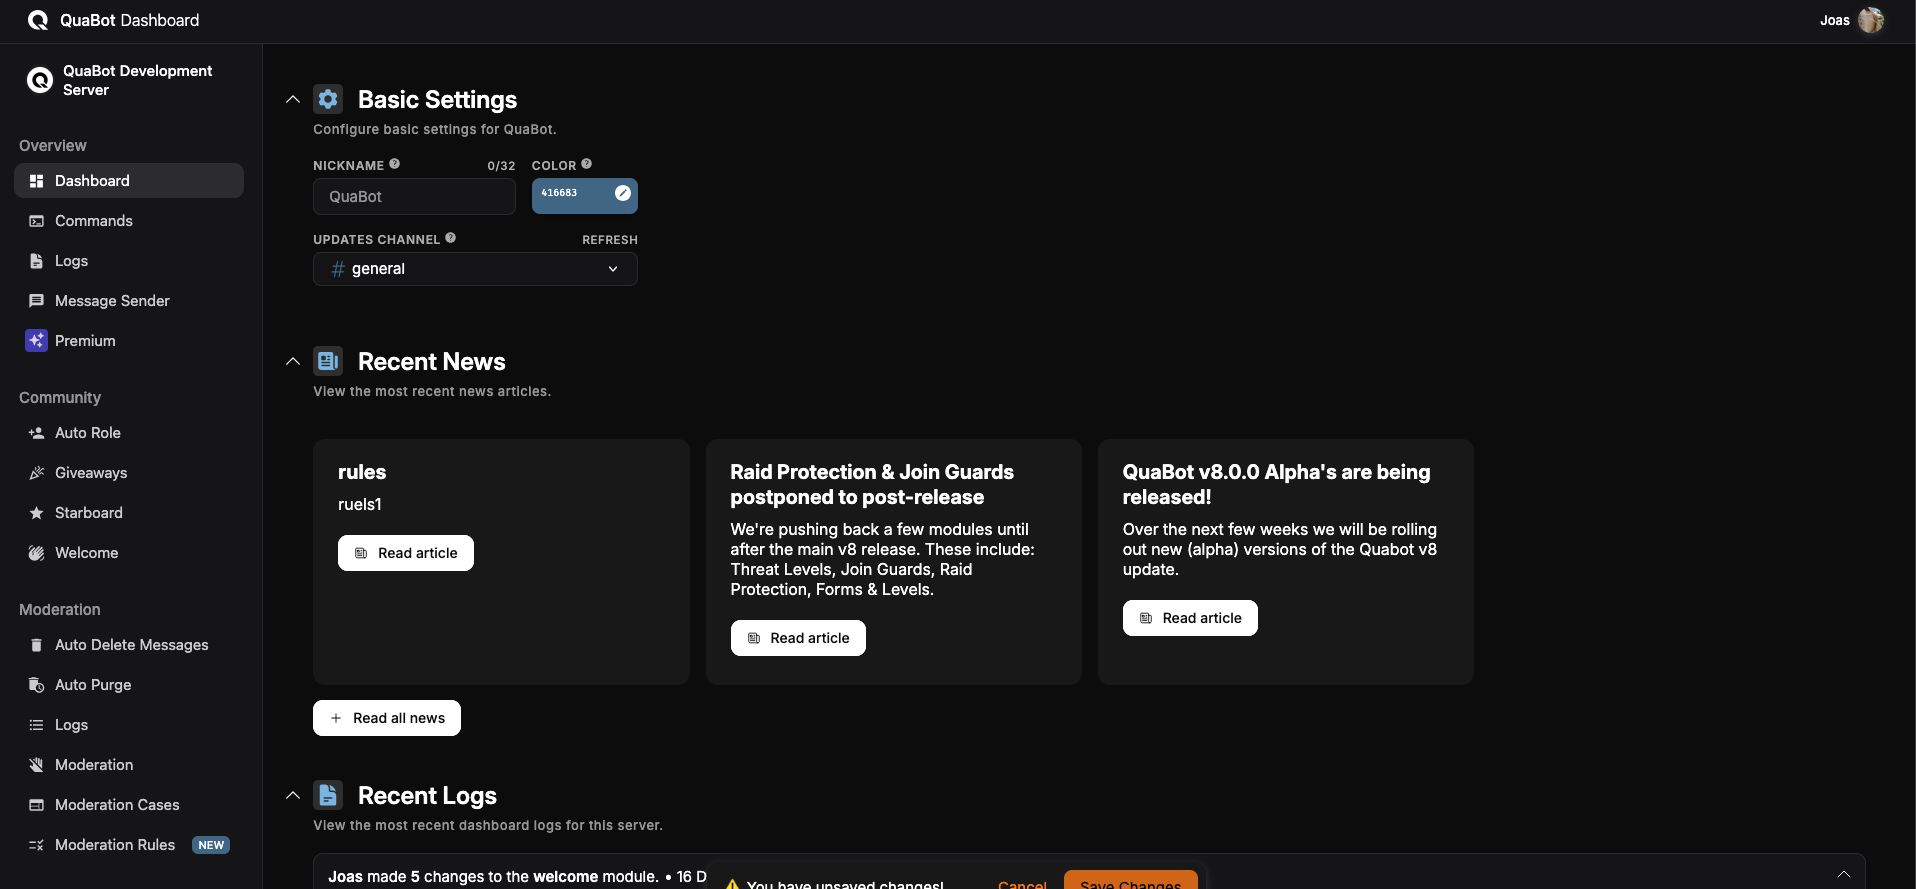Click the Moderation Cases card icon

tap(36, 805)
